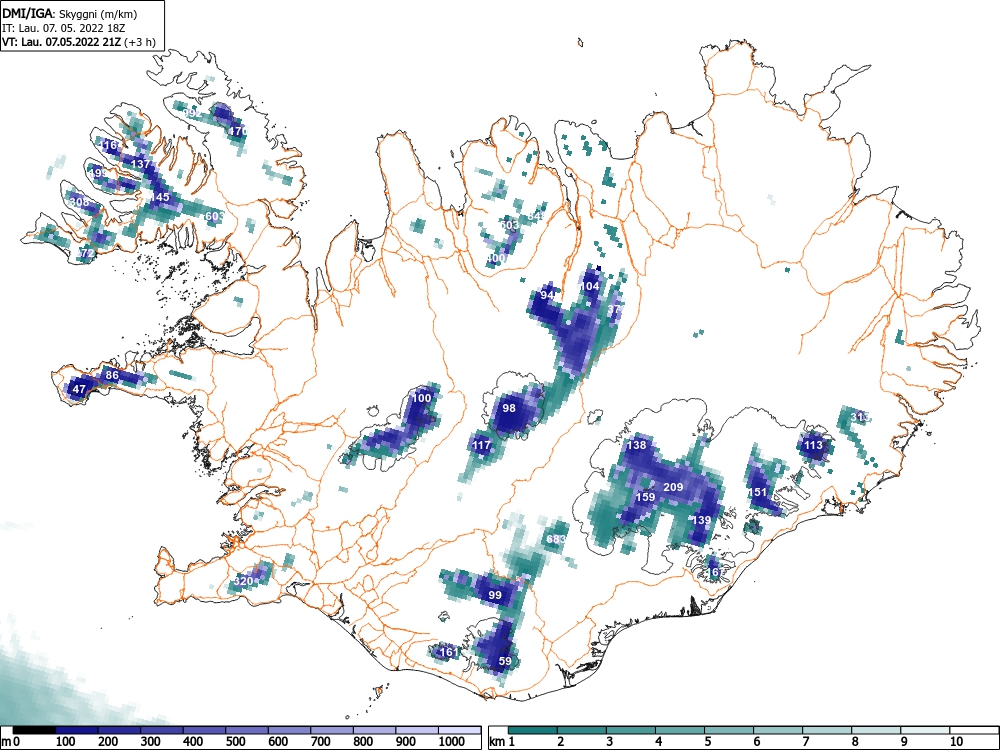Image resolution: width=1000 pixels, height=750 pixels.
Task: Select the map value 99
Action: (x=495, y=595)
